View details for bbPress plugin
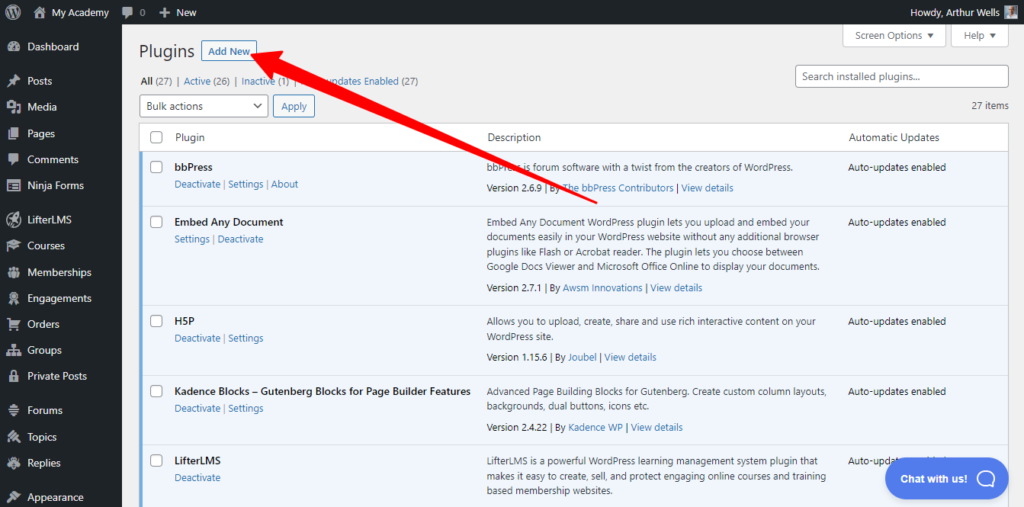Image resolution: width=1024 pixels, height=507 pixels. pyautogui.click(x=707, y=188)
